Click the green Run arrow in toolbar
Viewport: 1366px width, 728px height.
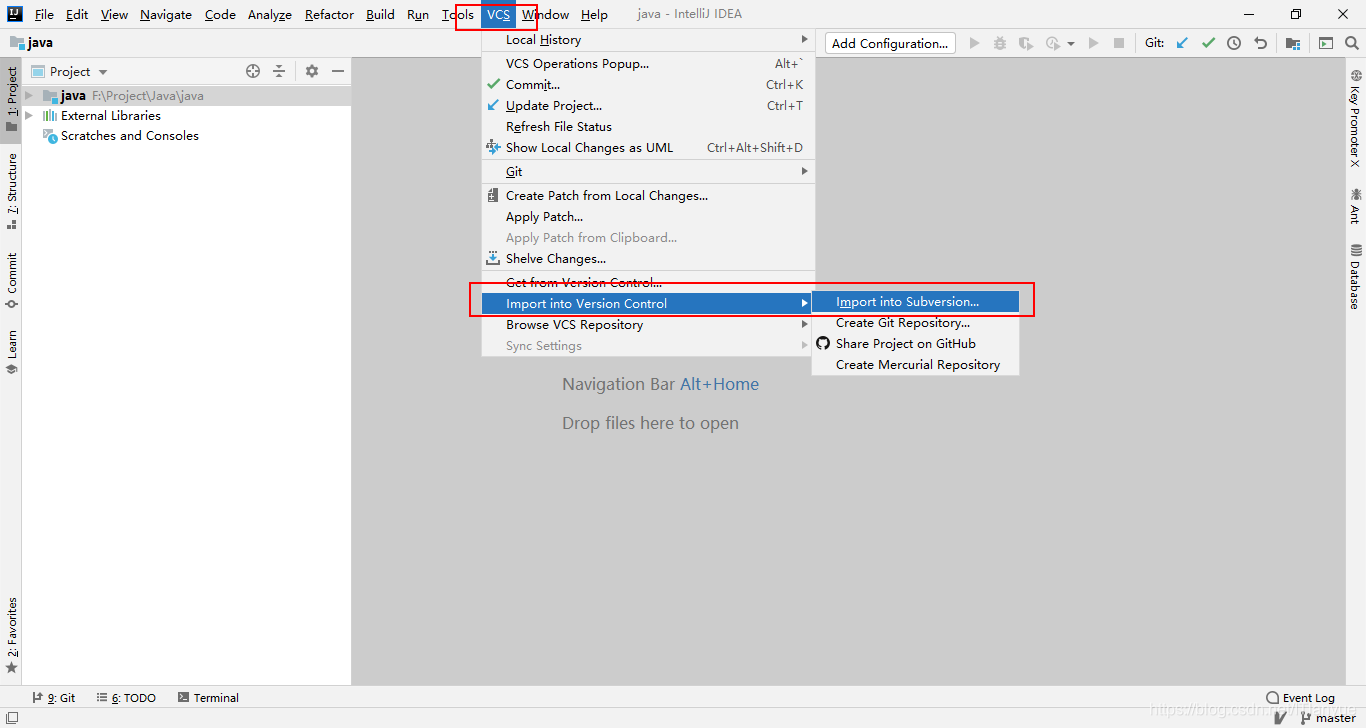975,43
